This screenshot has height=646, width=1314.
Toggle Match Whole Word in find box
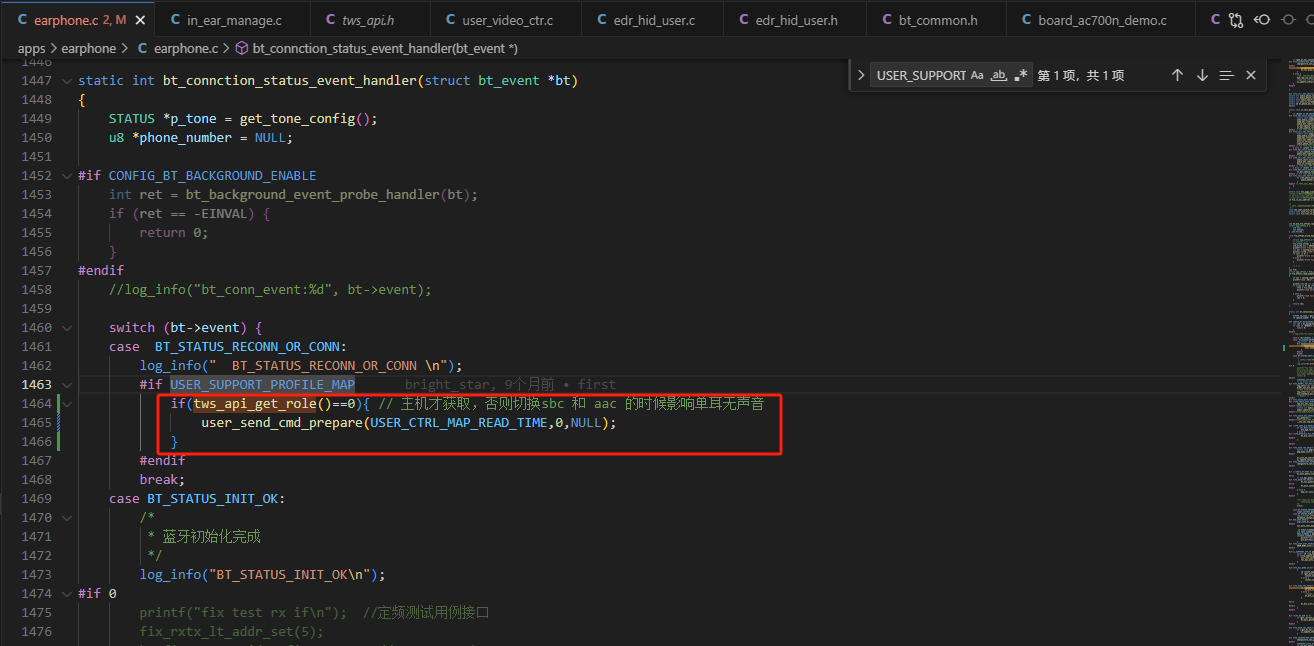pos(998,75)
